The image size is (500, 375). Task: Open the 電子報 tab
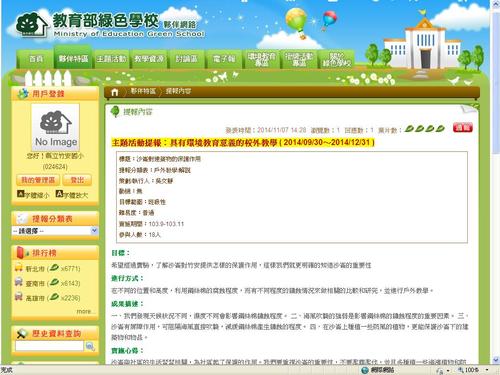click(224, 59)
